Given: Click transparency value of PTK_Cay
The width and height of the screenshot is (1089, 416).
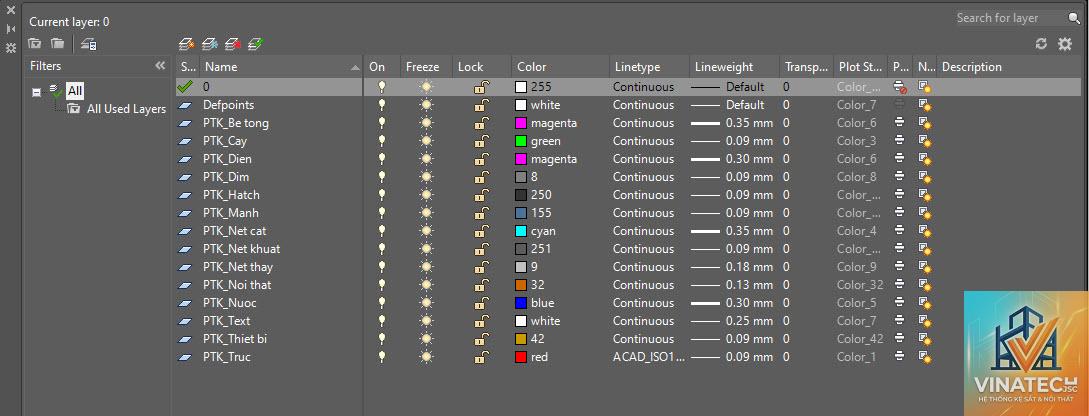Looking at the screenshot, I should point(786,141).
